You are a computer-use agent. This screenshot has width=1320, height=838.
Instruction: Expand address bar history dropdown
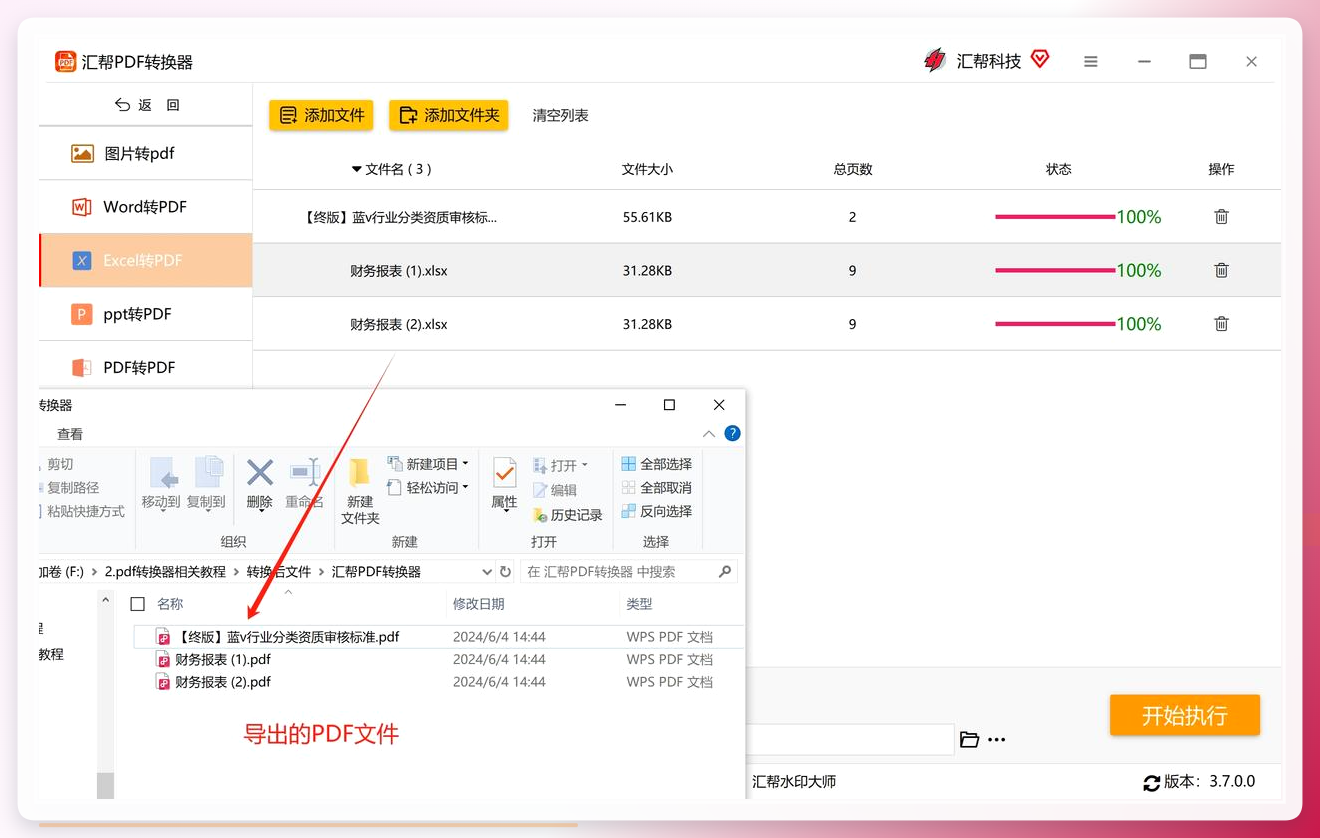pos(487,572)
